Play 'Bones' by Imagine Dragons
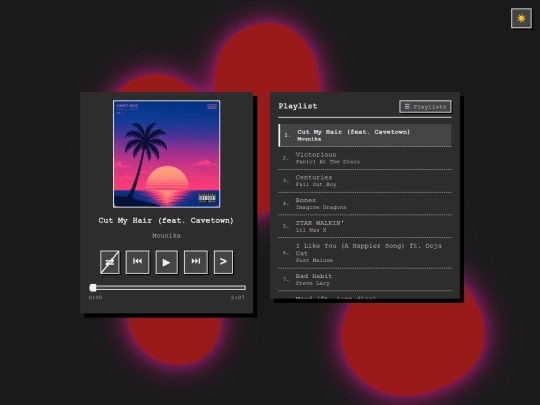 coord(365,204)
